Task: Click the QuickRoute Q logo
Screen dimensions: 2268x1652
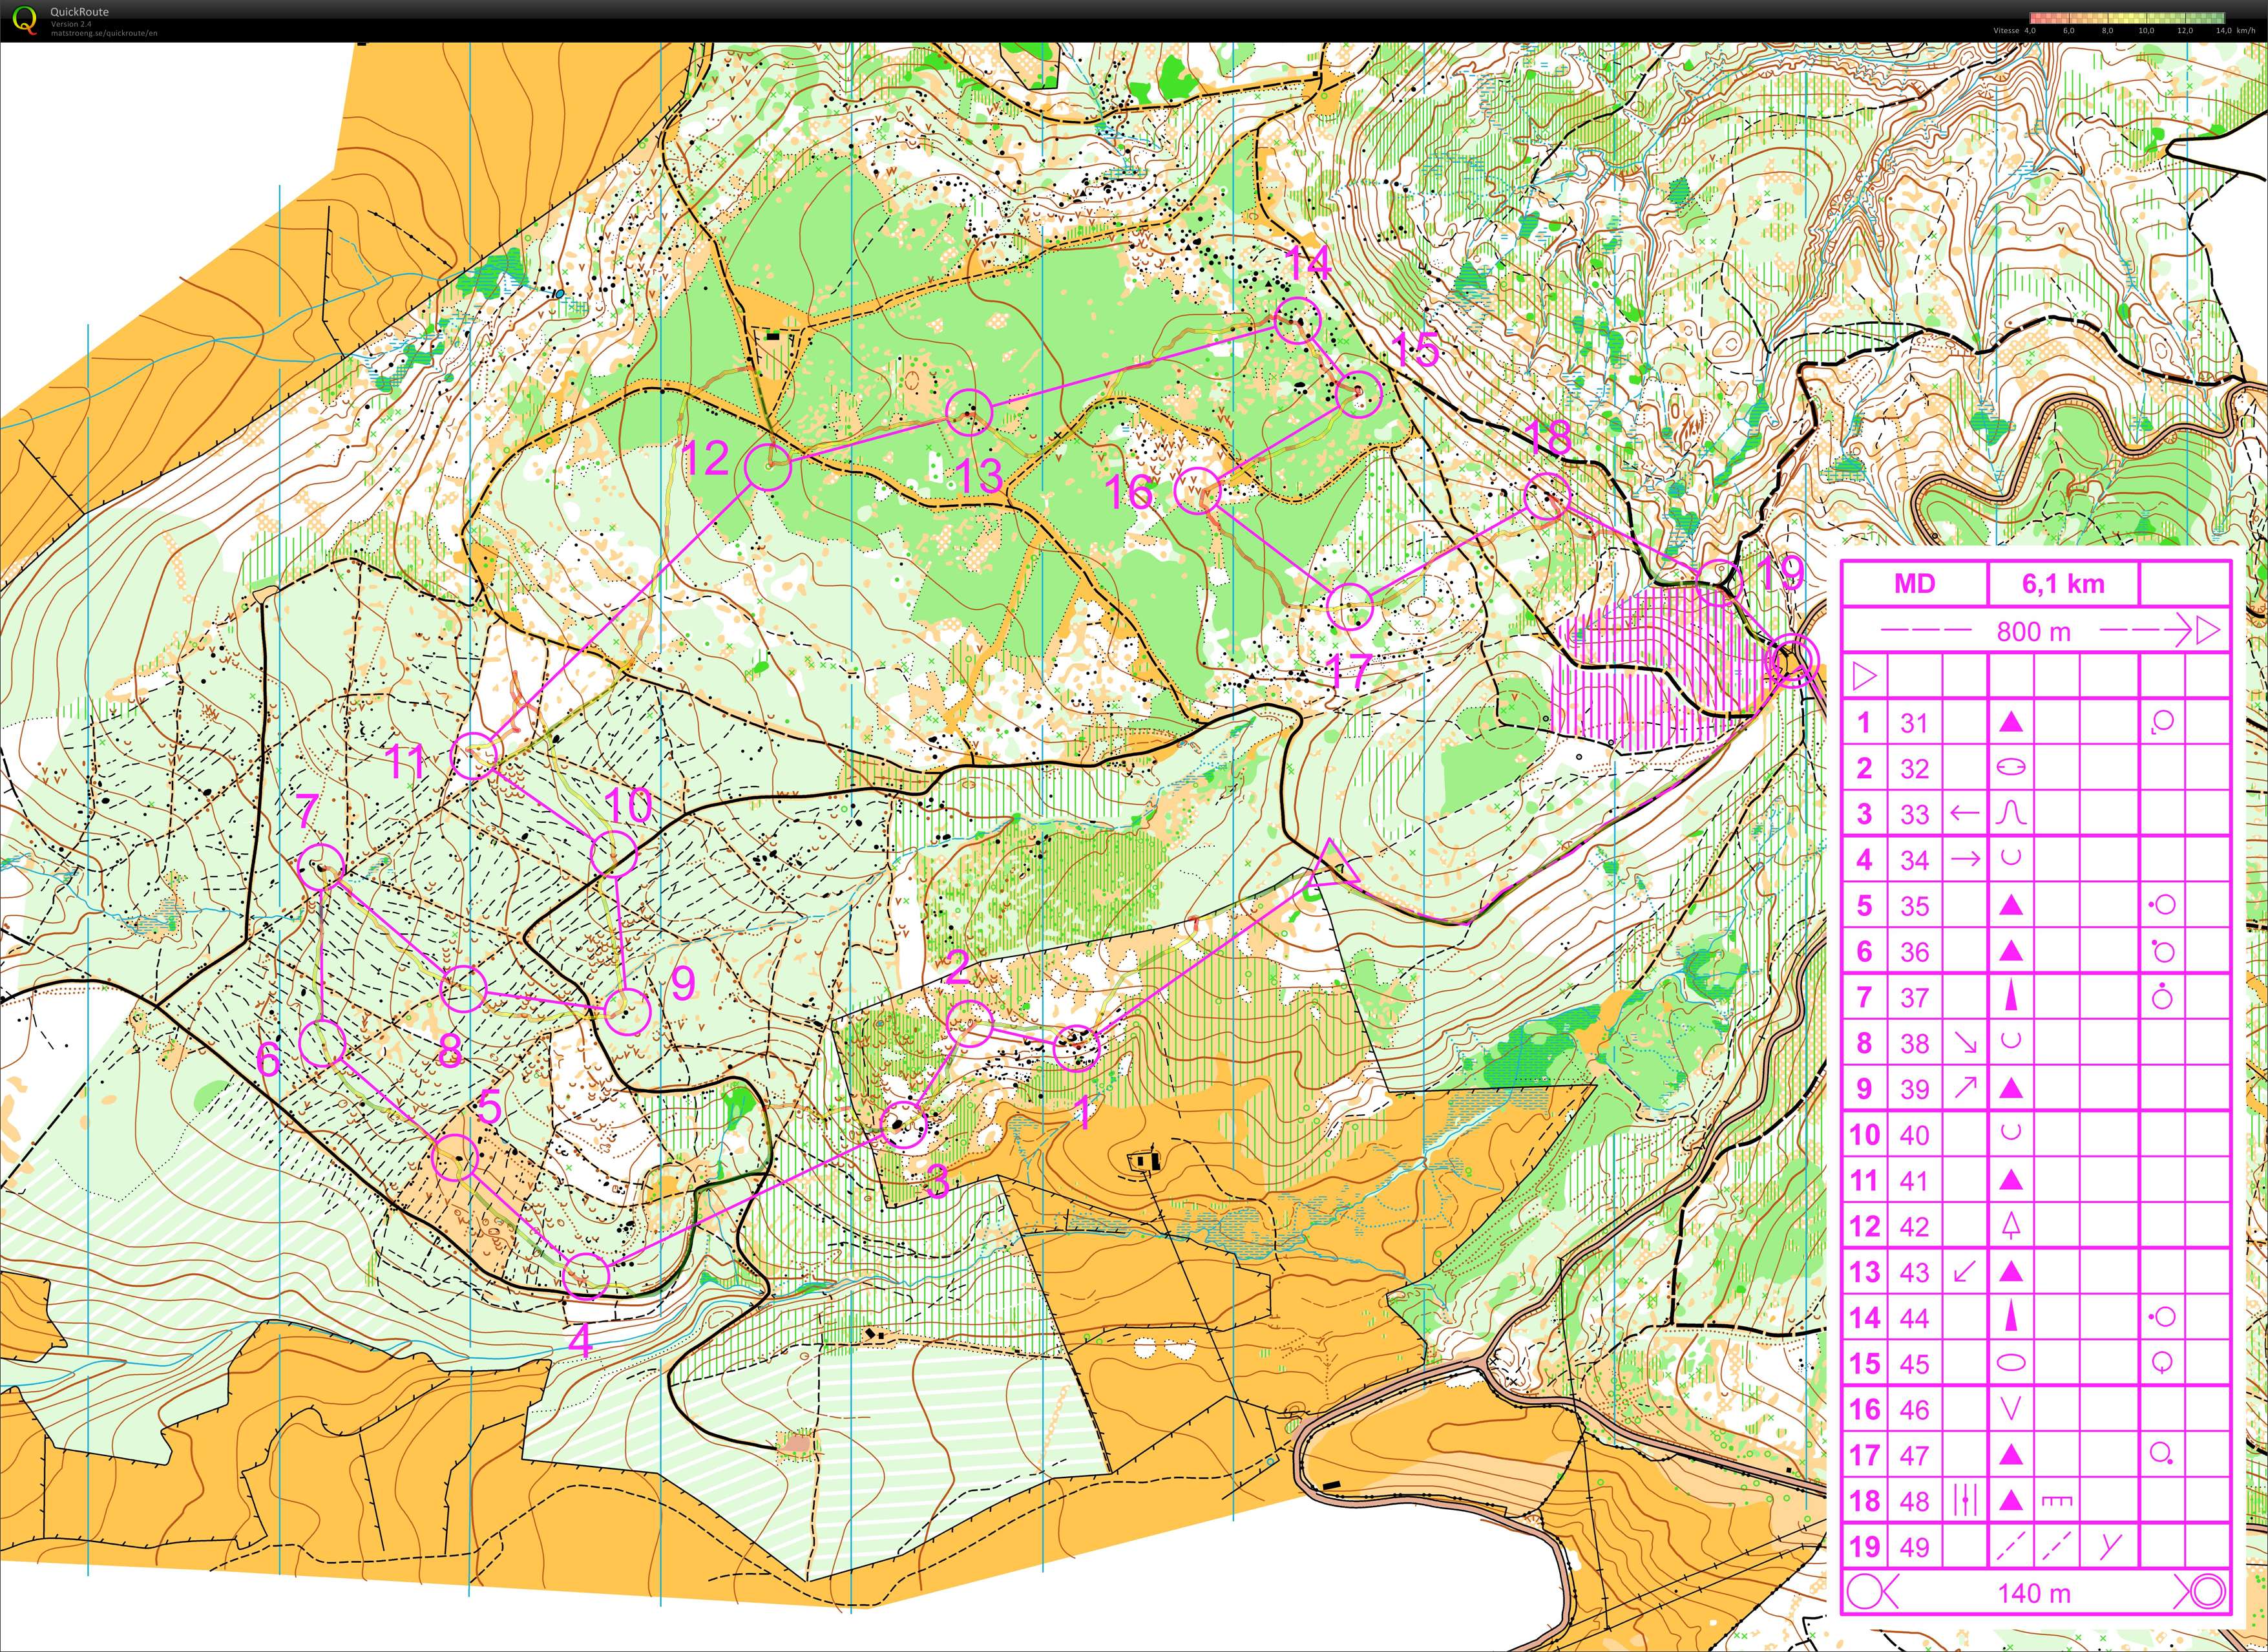Action: coord(26,19)
